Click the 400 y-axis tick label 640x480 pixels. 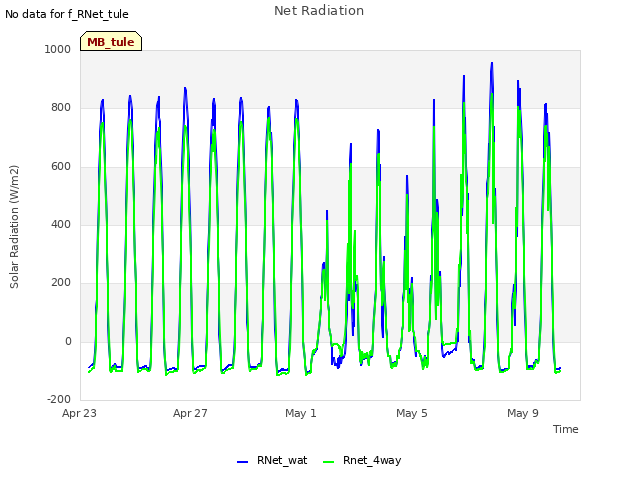pyautogui.click(x=61, y=224)
